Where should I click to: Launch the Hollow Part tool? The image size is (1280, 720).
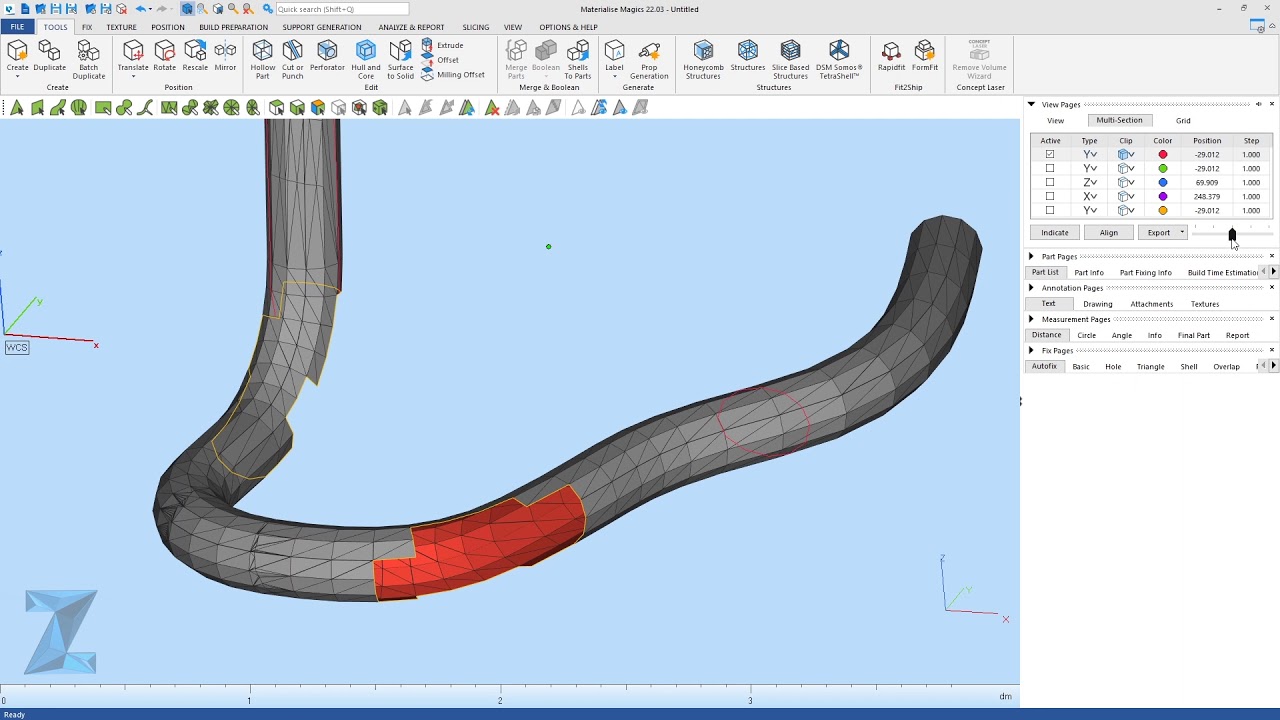coord(262,60)
